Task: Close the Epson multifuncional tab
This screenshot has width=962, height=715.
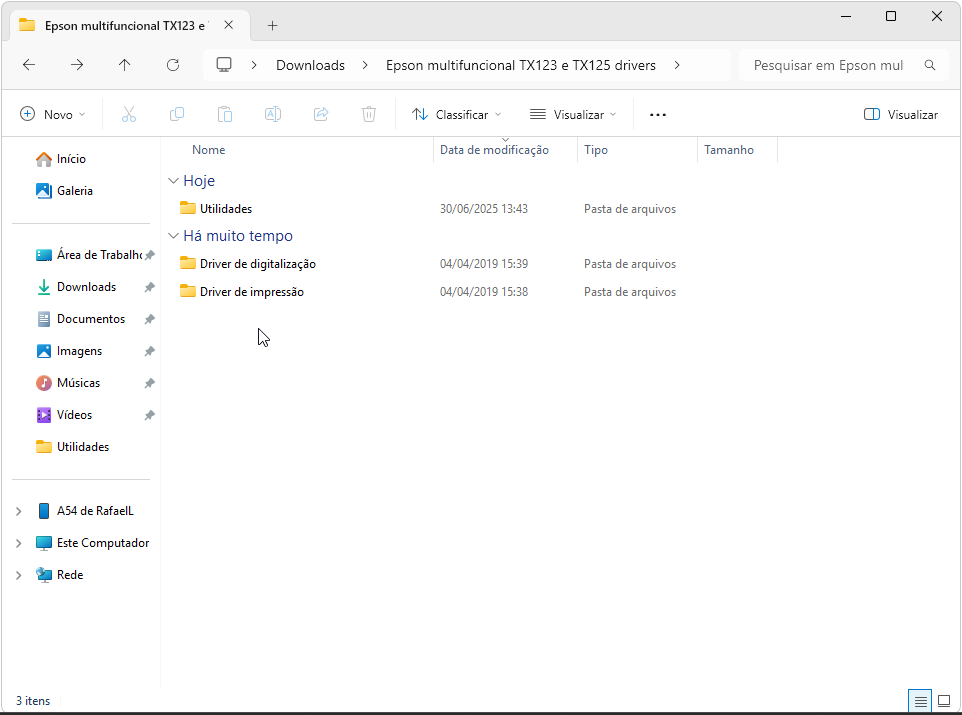Action: click(228, 25)
